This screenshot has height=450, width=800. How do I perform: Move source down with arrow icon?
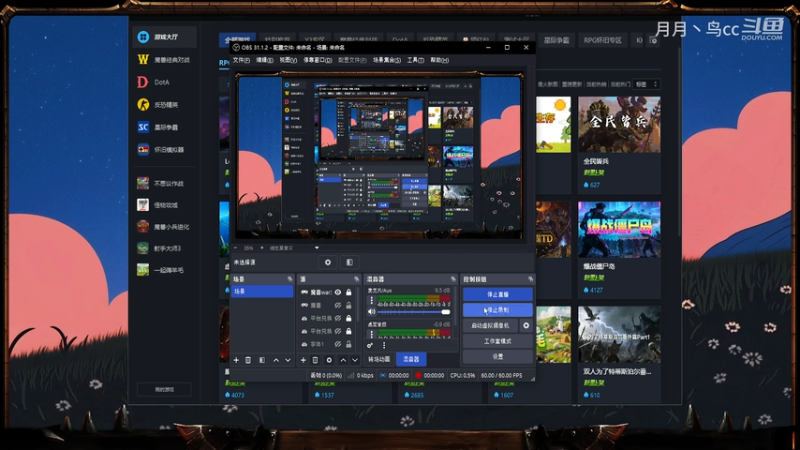click(355, 360)
